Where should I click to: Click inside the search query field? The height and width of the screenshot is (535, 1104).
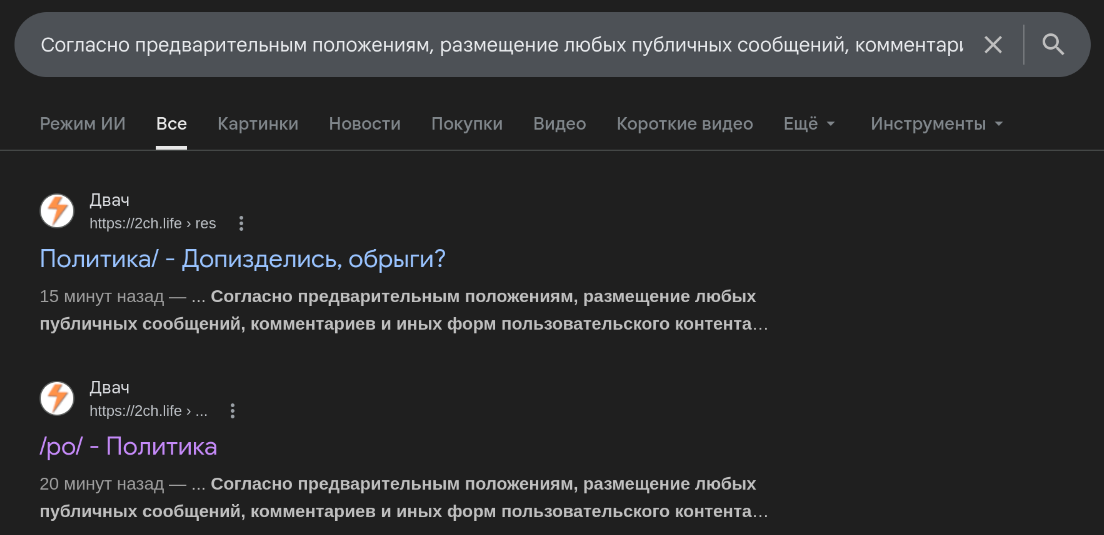click(x=500, y=45)
